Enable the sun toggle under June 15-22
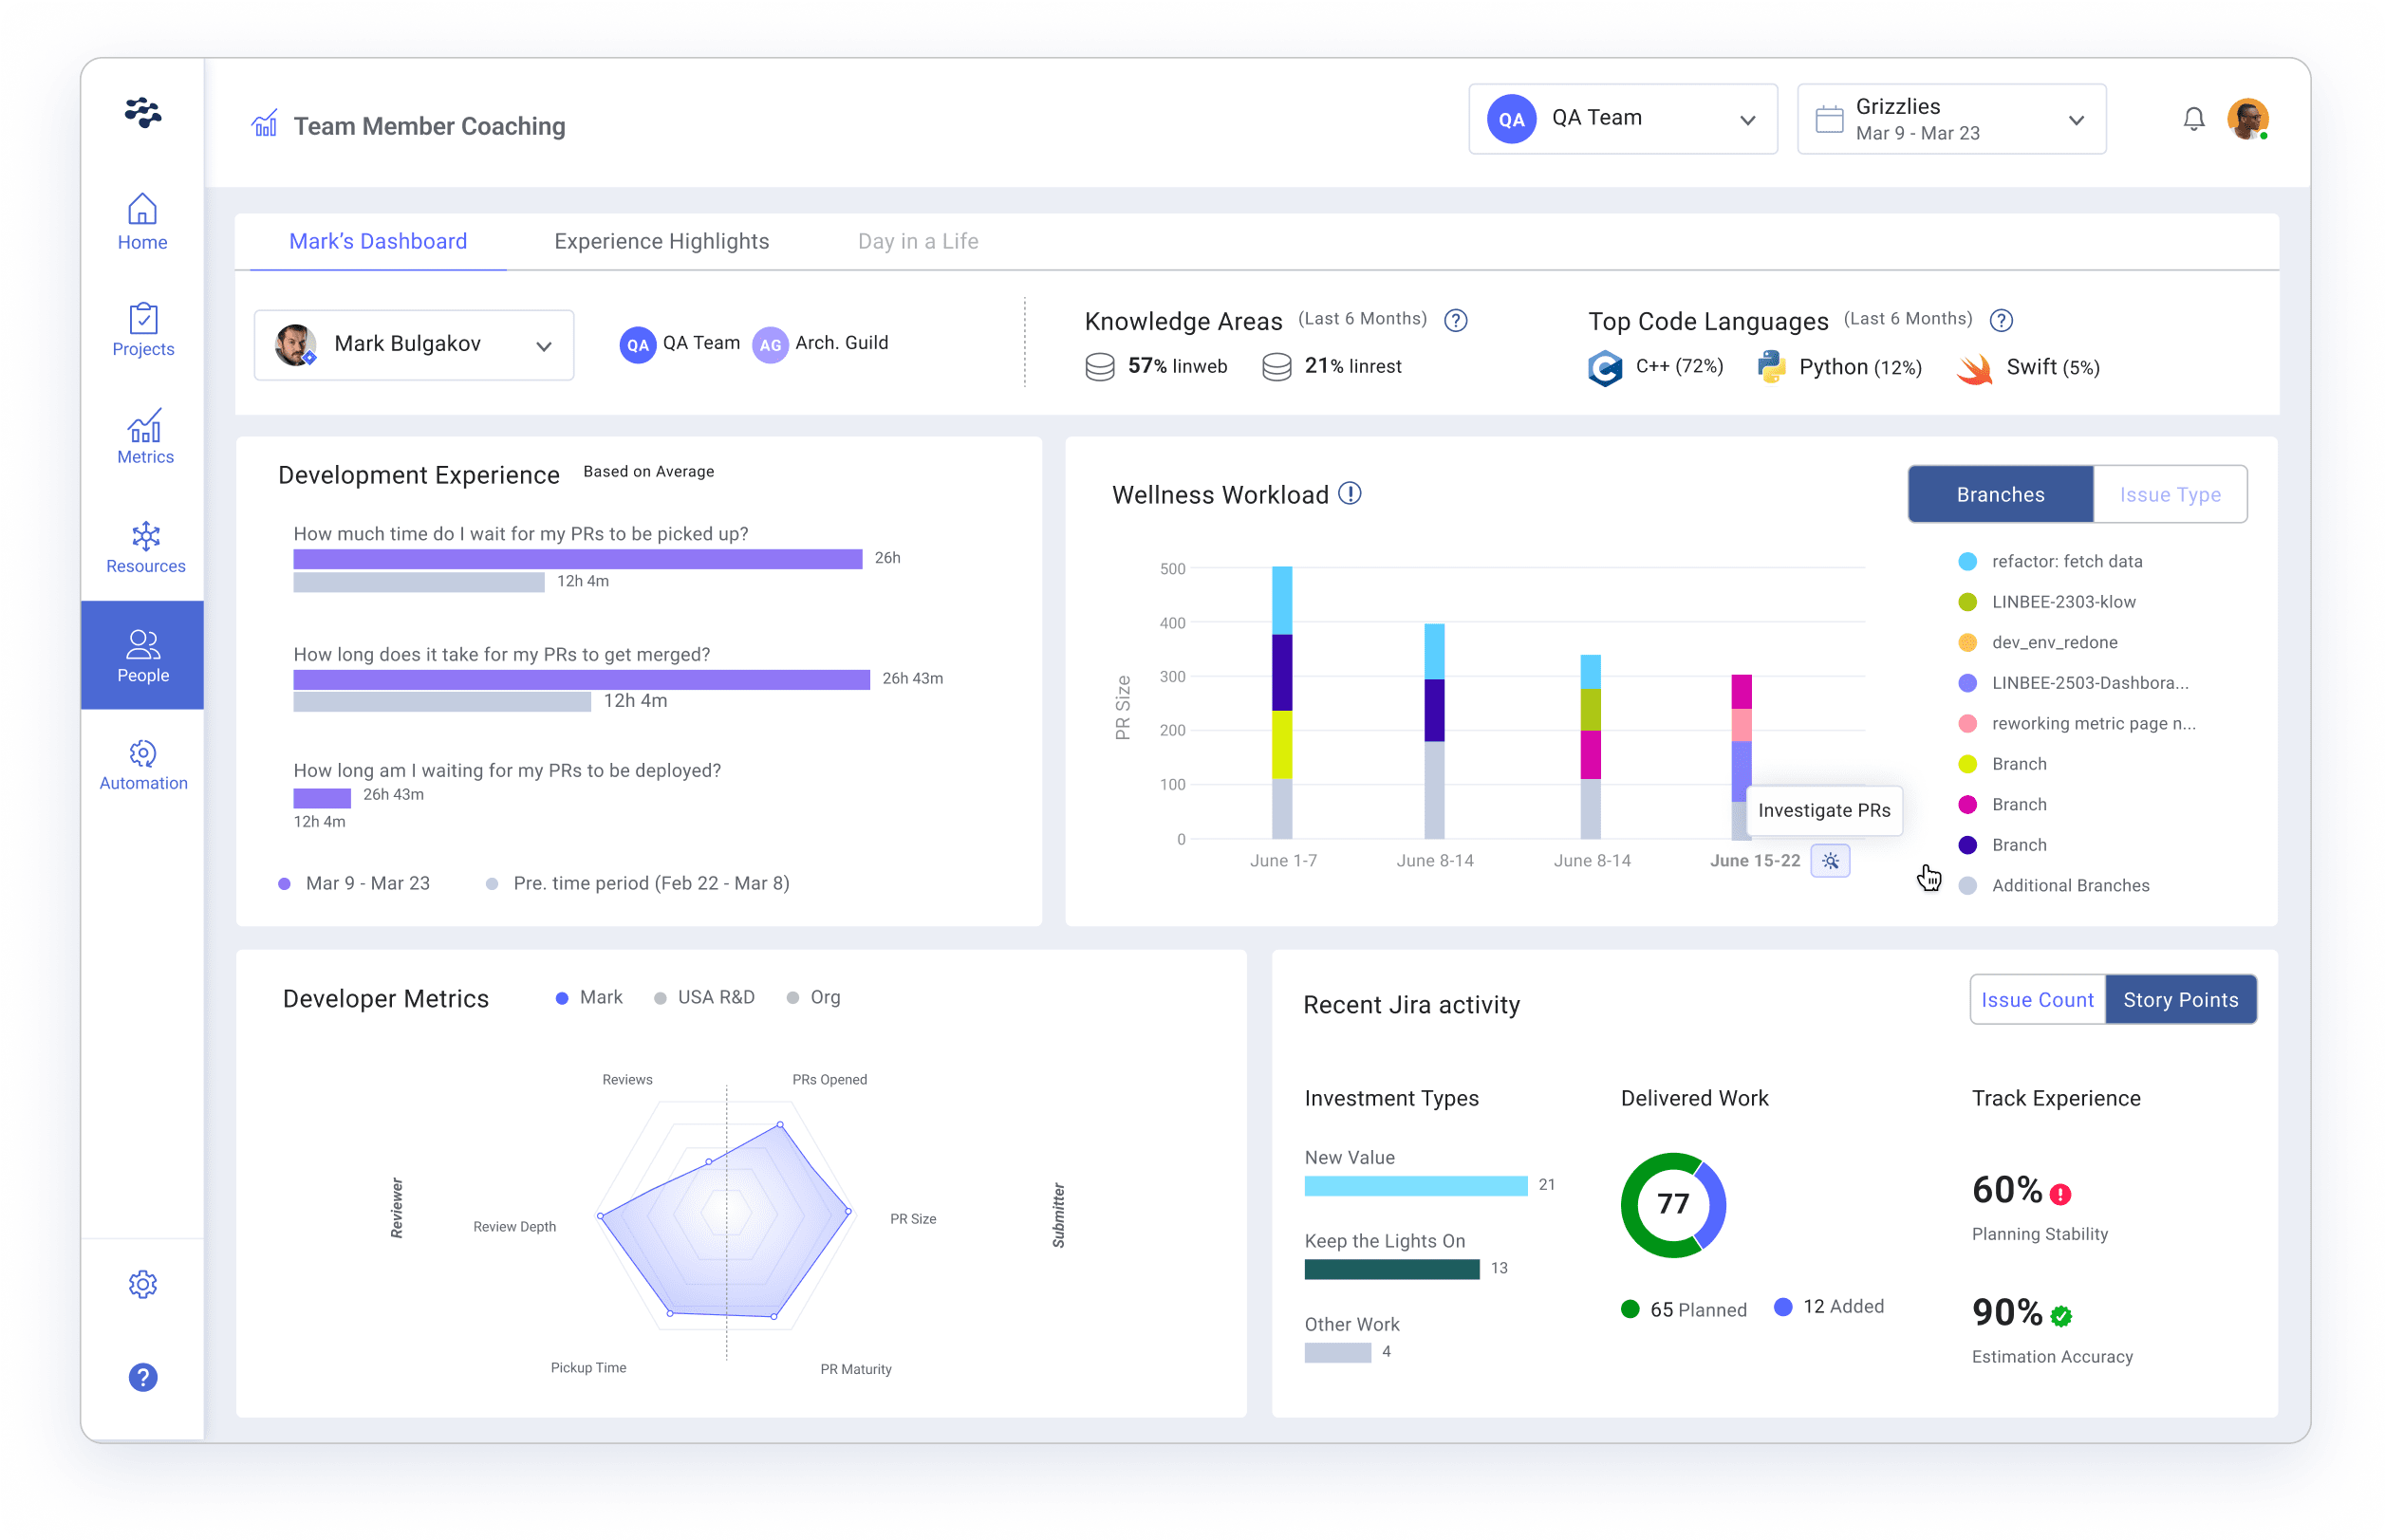The height and width of the screenshot is (1540, 2385). [1830, 860]
